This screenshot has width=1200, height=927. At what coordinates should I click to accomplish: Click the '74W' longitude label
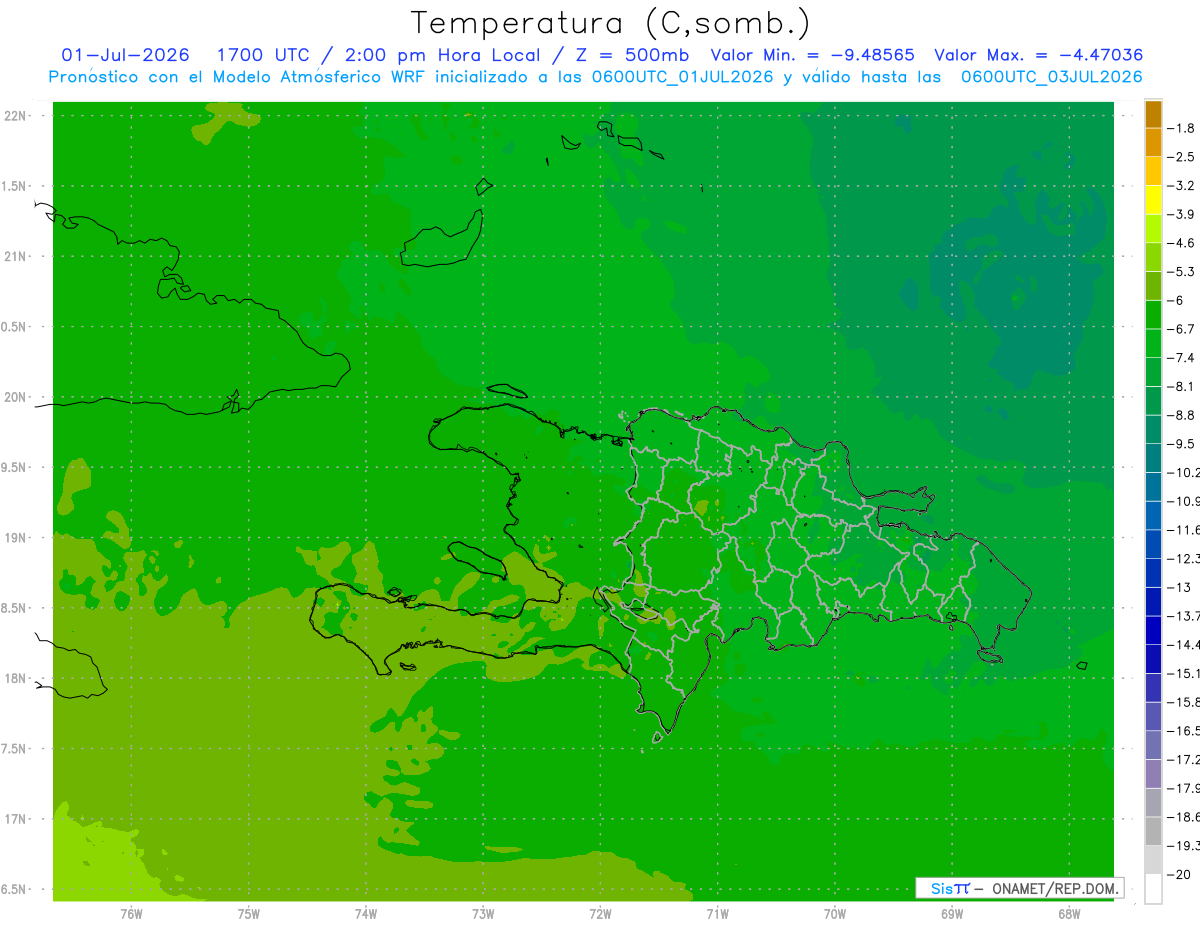tap(366, 913)
